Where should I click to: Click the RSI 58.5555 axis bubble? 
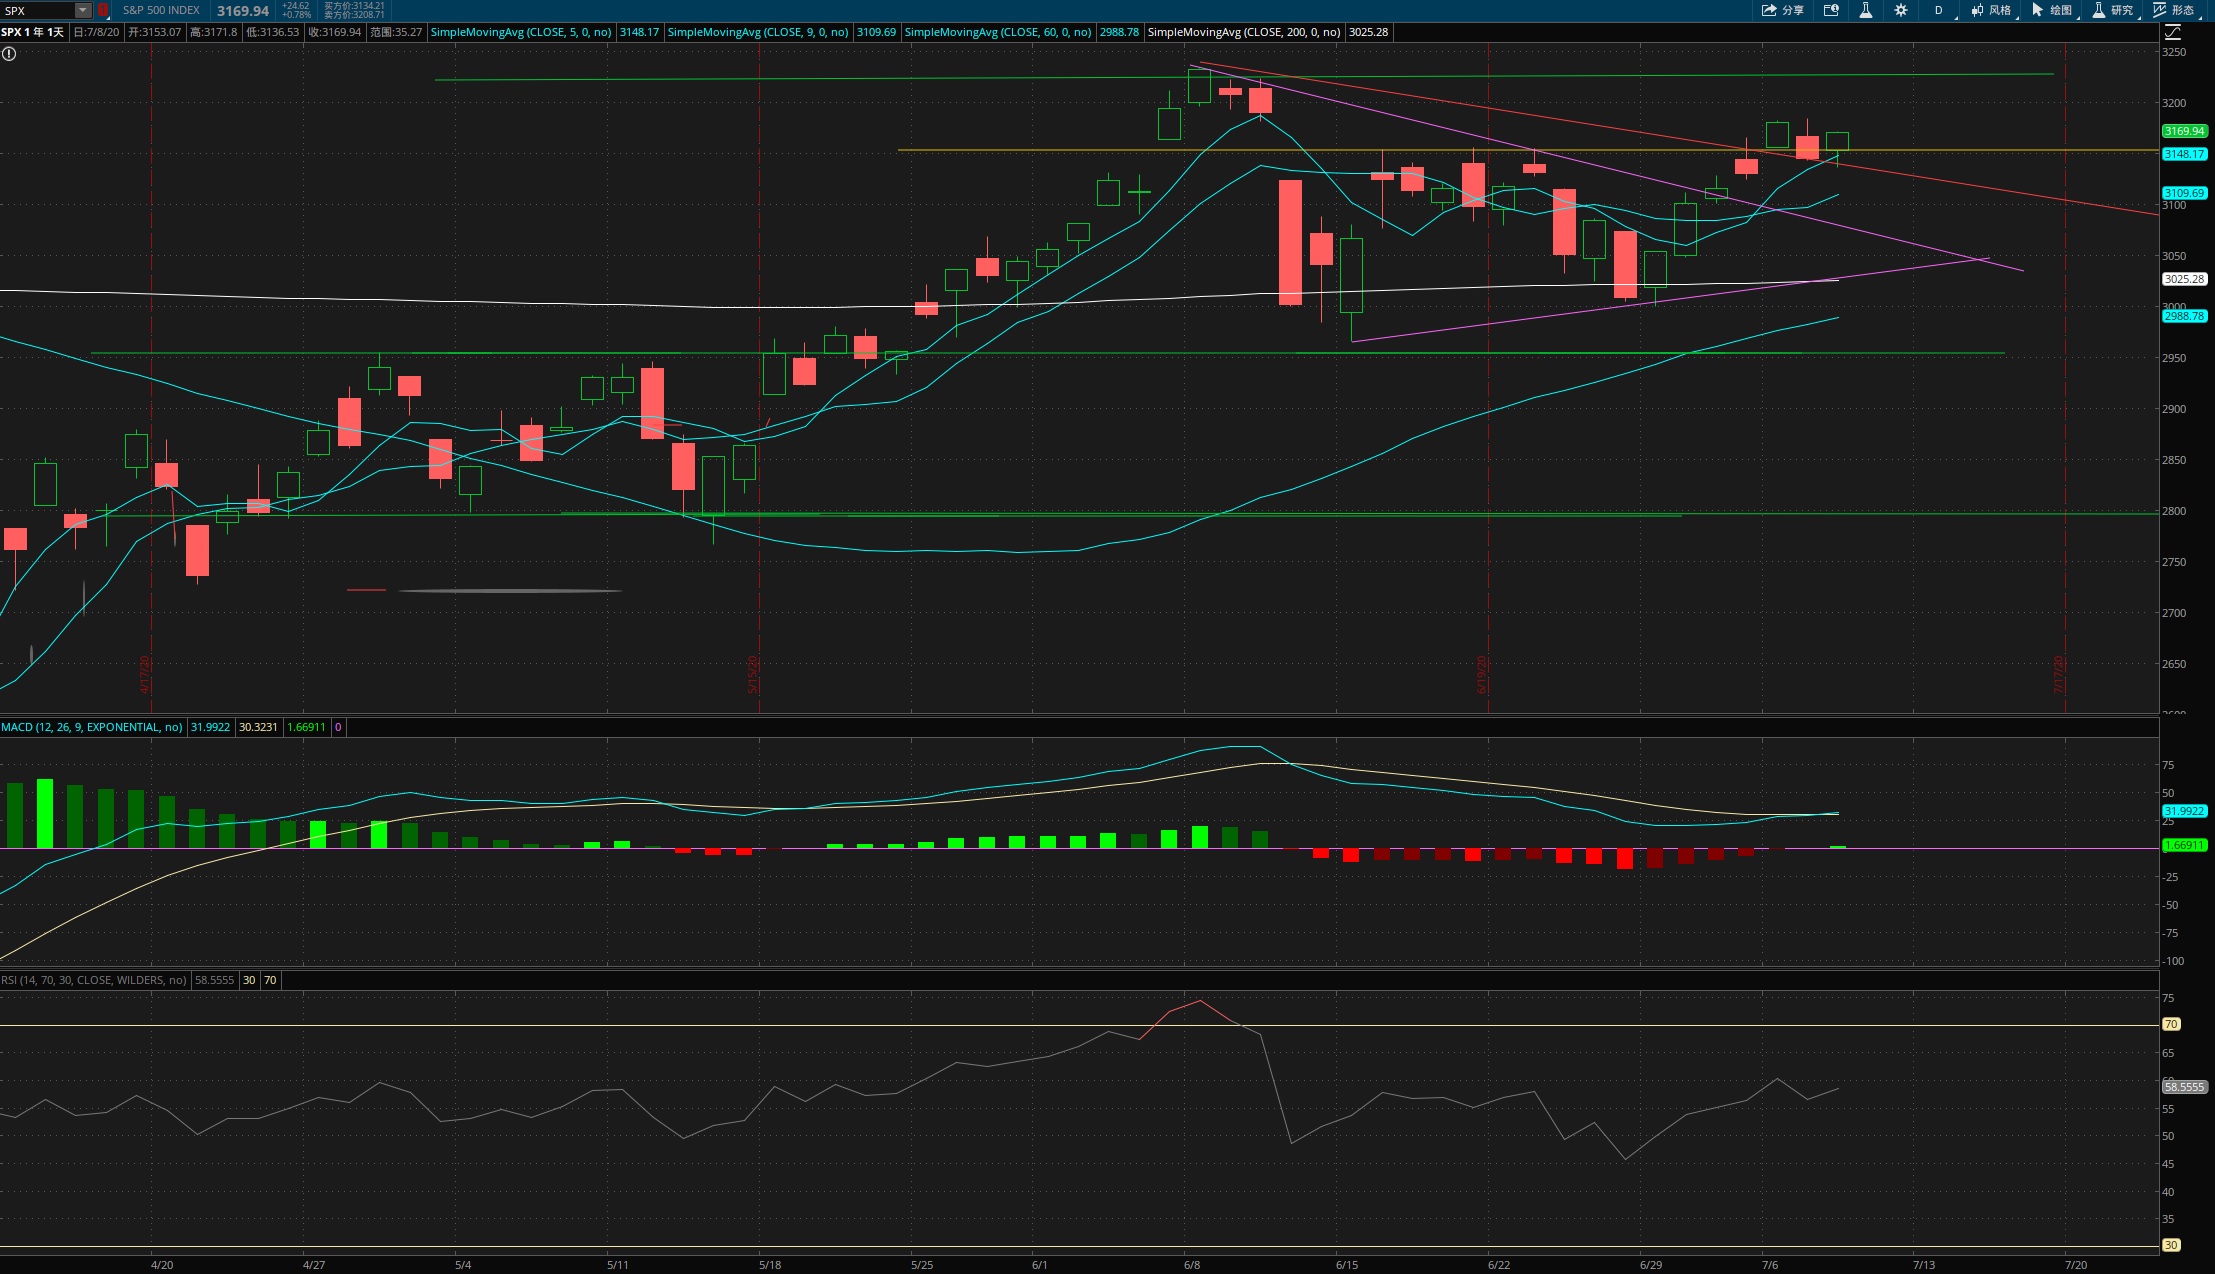[2184, 1087]
